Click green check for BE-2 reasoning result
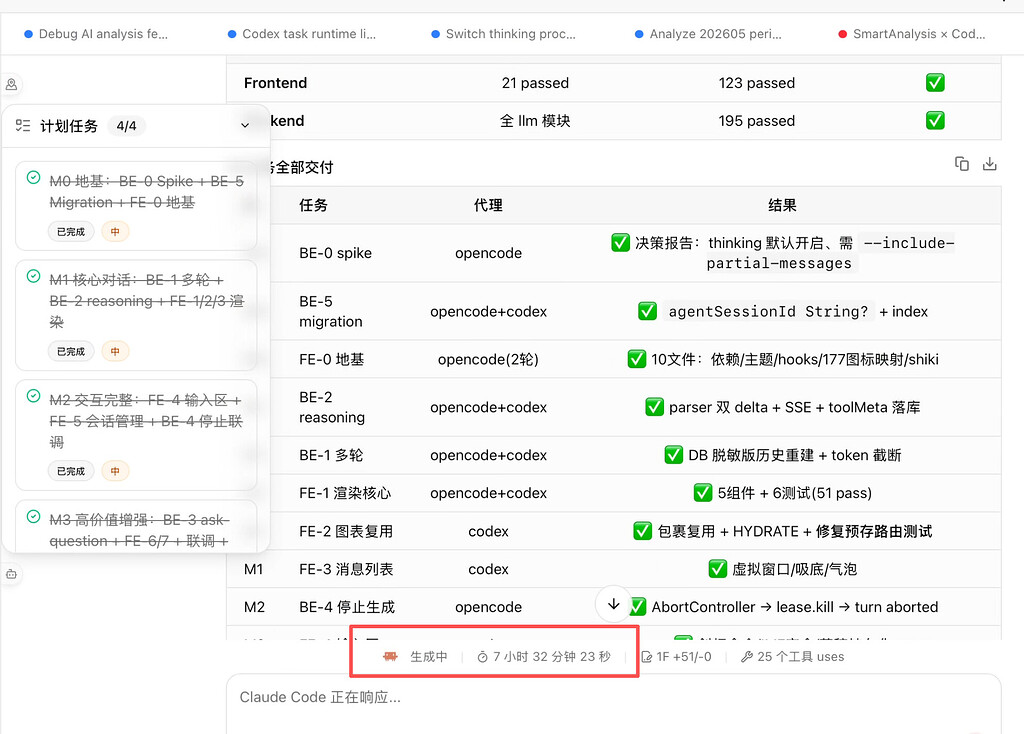Viewport: 1024px width, 734px height. (x=654, y=407)
